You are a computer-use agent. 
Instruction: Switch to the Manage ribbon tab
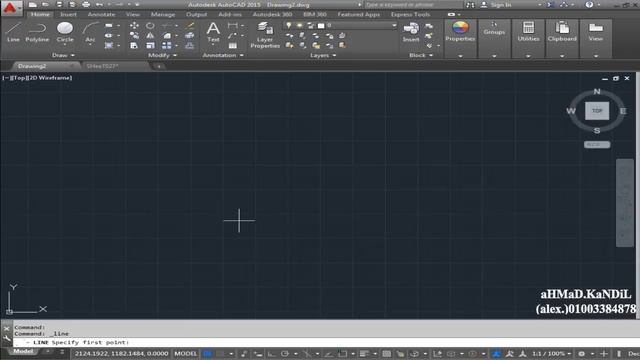click(163, 14)
